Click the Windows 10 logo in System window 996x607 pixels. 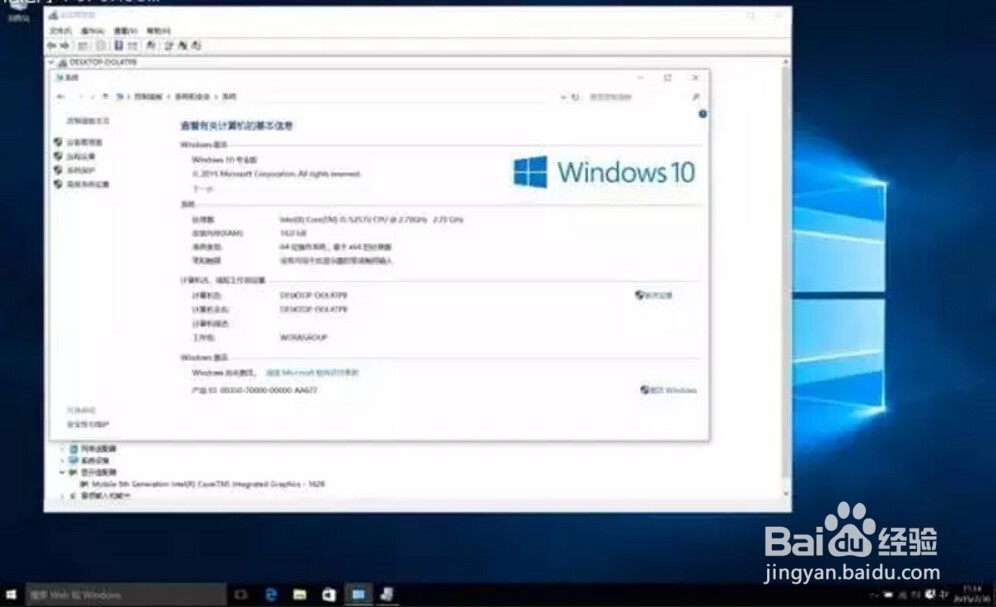pyautogui.click(x=604, y=172)
